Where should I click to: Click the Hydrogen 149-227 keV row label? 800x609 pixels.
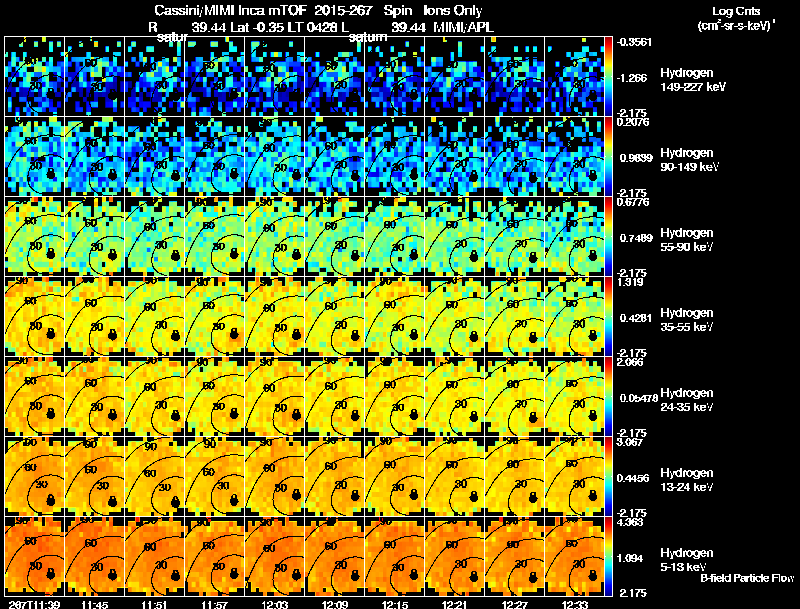pos(693,80)
